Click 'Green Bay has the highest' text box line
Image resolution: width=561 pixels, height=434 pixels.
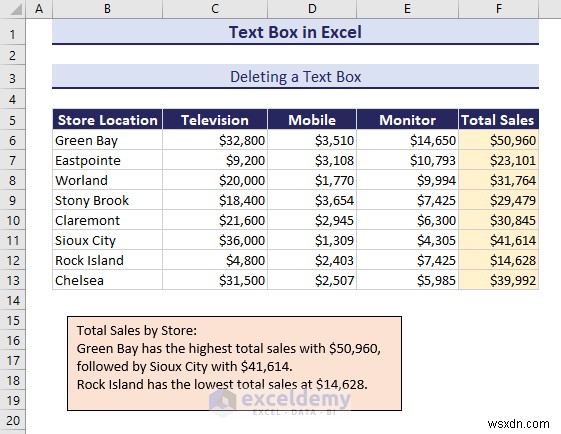pyautogui.click(x=229, y=348)
